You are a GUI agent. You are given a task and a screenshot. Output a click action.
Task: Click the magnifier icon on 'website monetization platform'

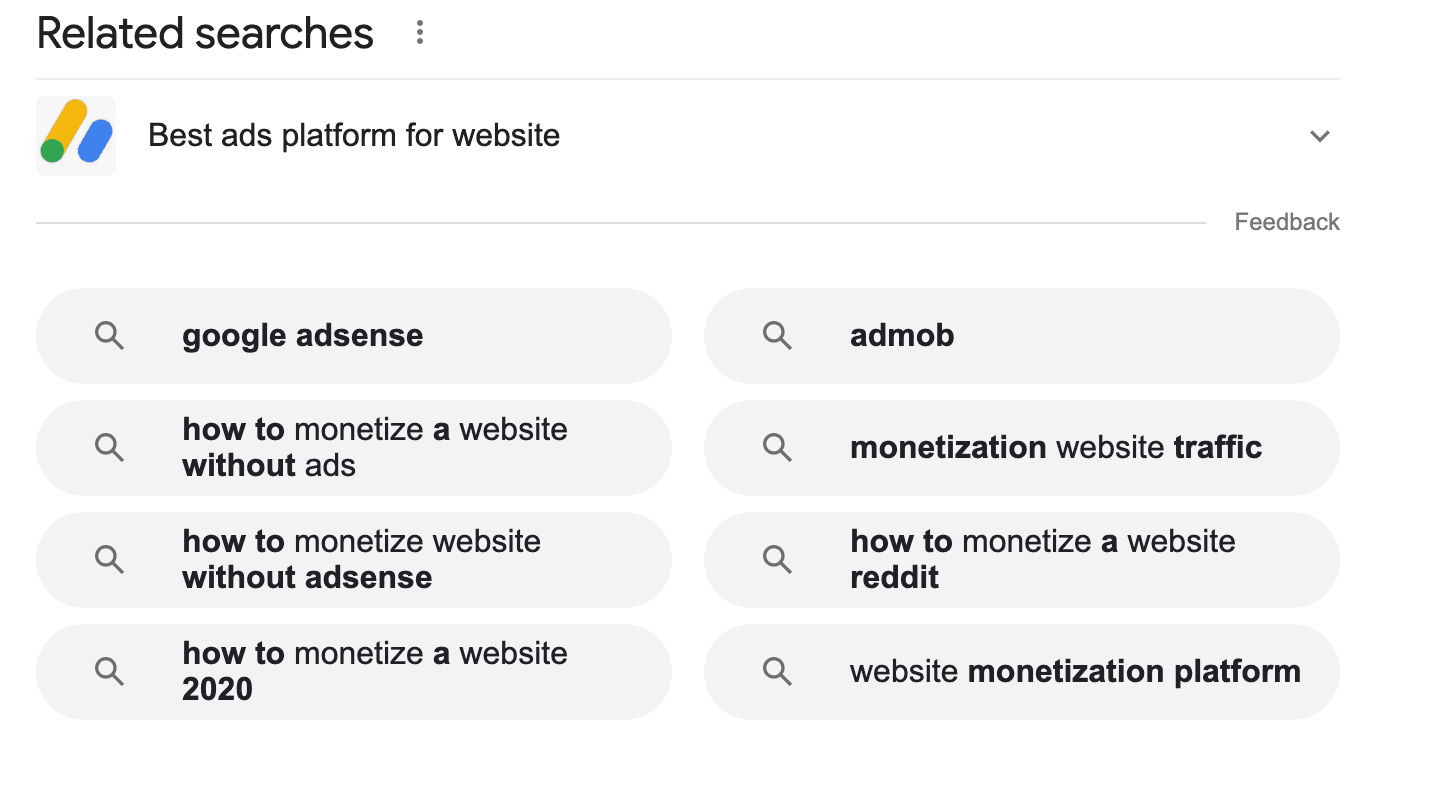[778, 671]
